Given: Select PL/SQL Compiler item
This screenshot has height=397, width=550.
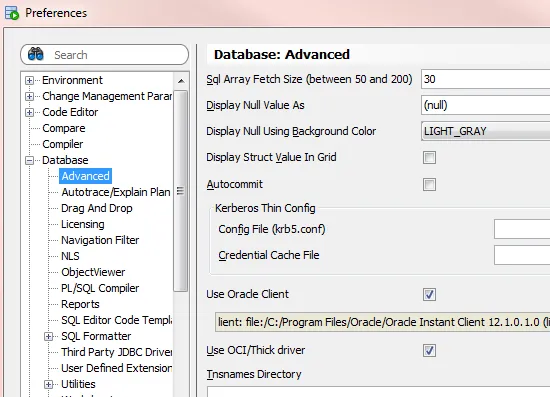Looking at the screenshot, I should click(100, 288).
